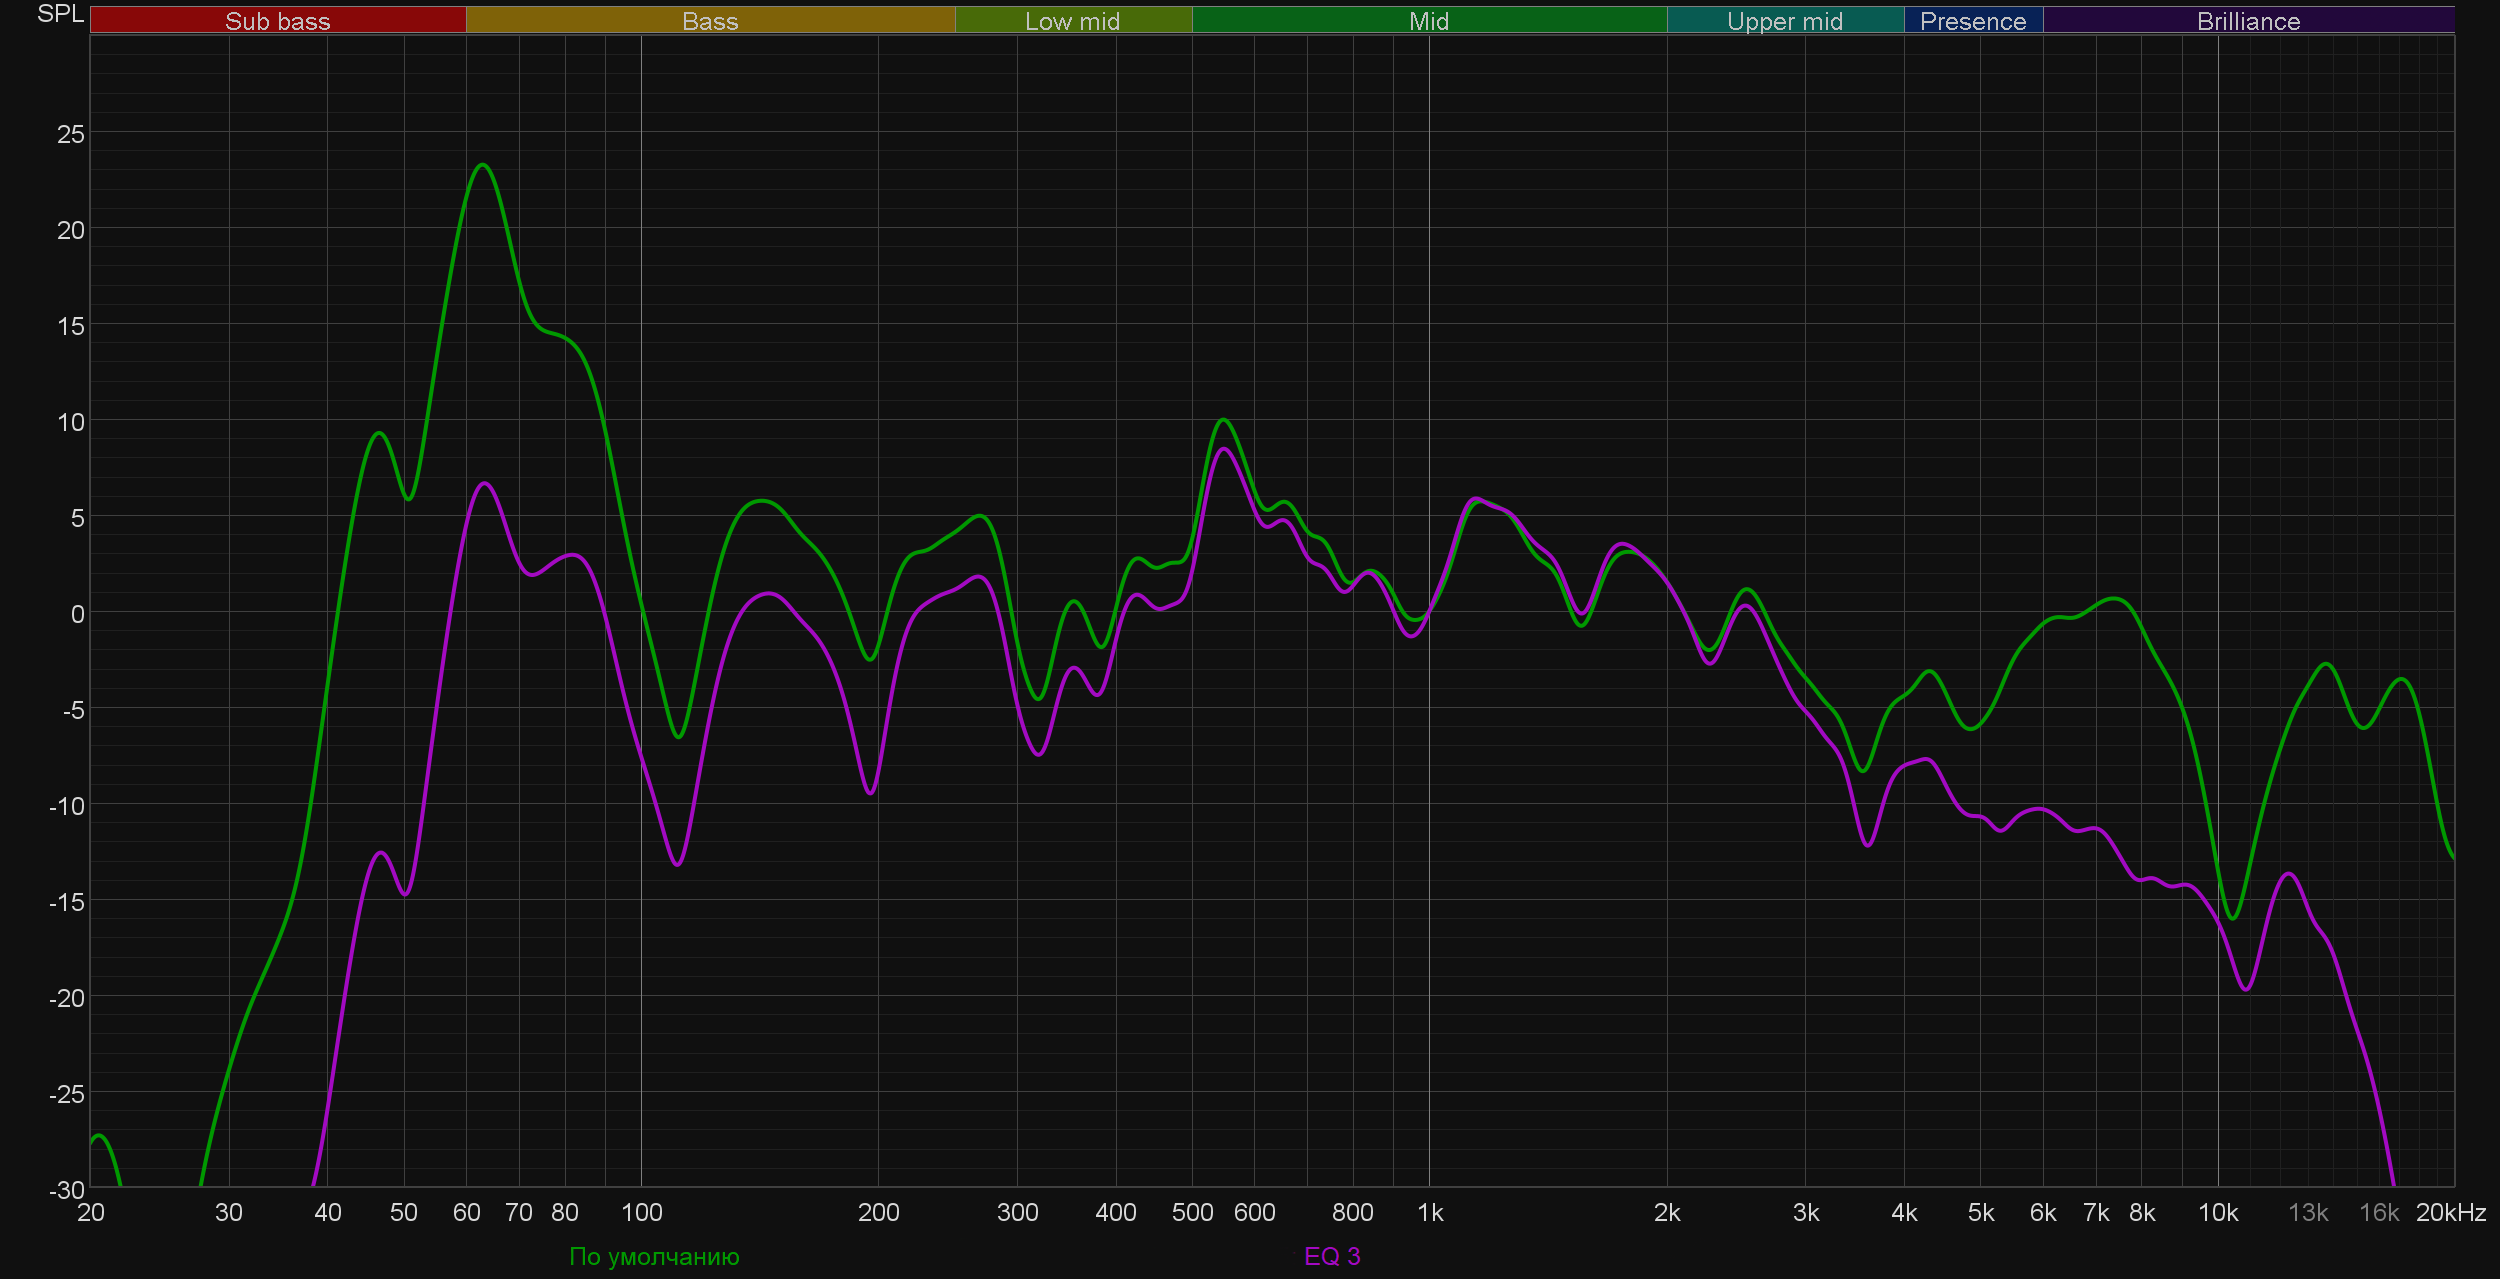Click the Upper mid band header
Screen dimensions: 2500x1279
coord(1784,21)
